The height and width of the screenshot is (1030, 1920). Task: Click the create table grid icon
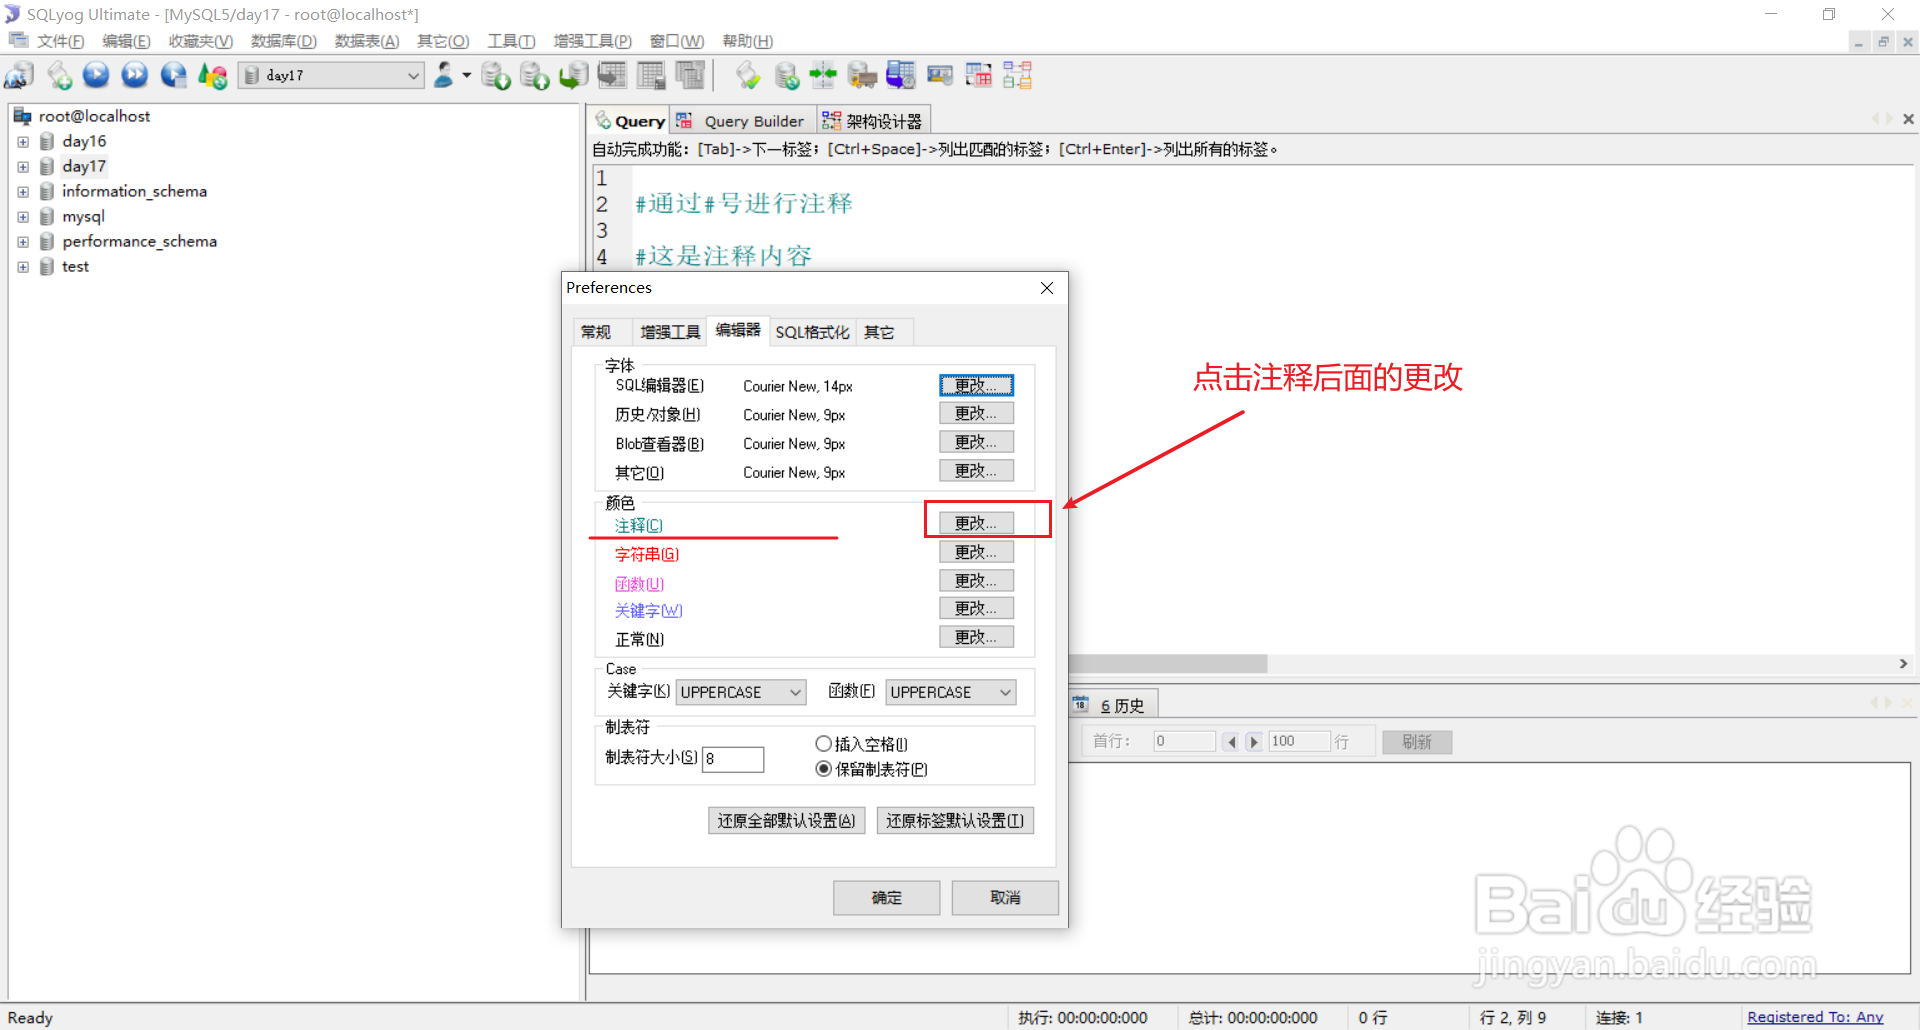[x=651, y=75]
